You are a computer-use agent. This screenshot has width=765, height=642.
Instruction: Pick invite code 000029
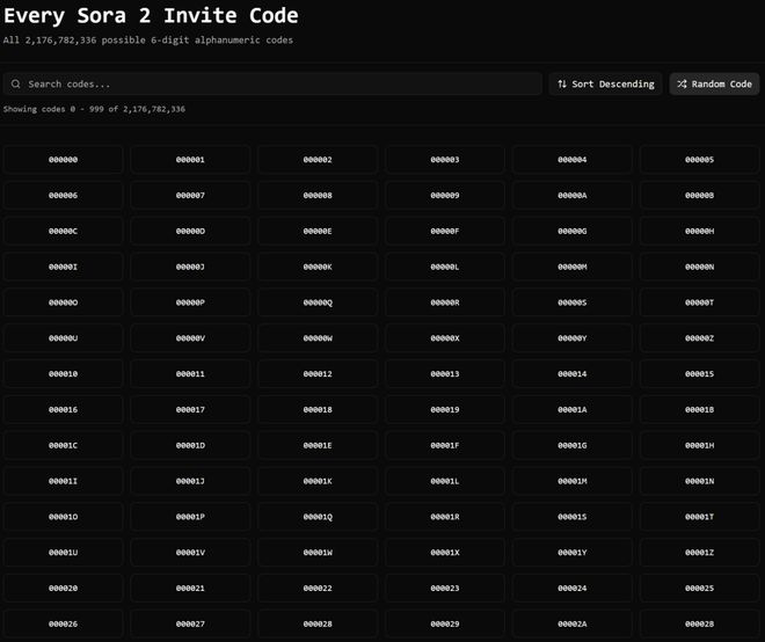point(445,624)
